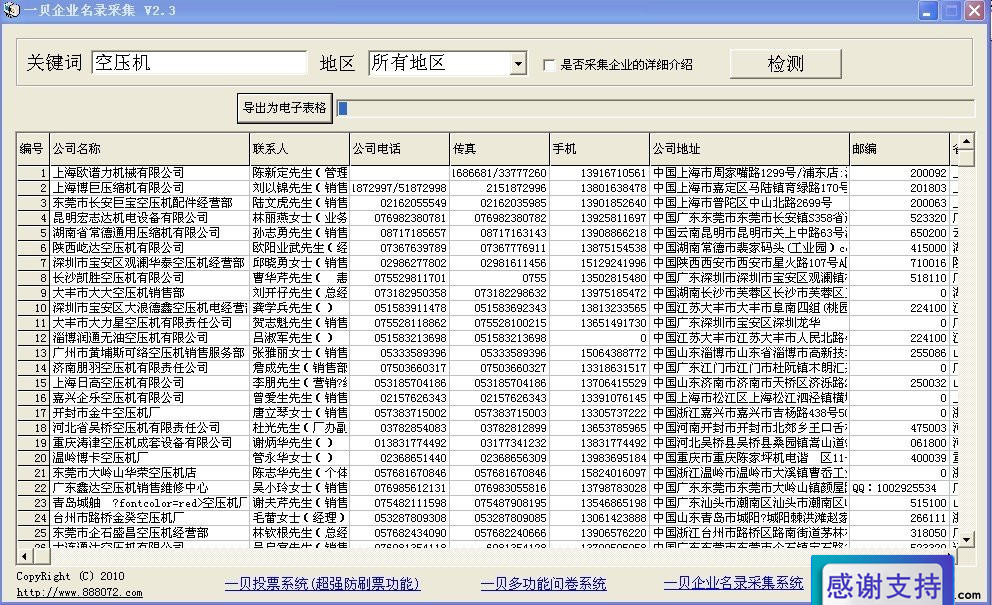Click the 关键词 input field containing 空压机
This screenshot has height=605, width=992.
(199, 63)
